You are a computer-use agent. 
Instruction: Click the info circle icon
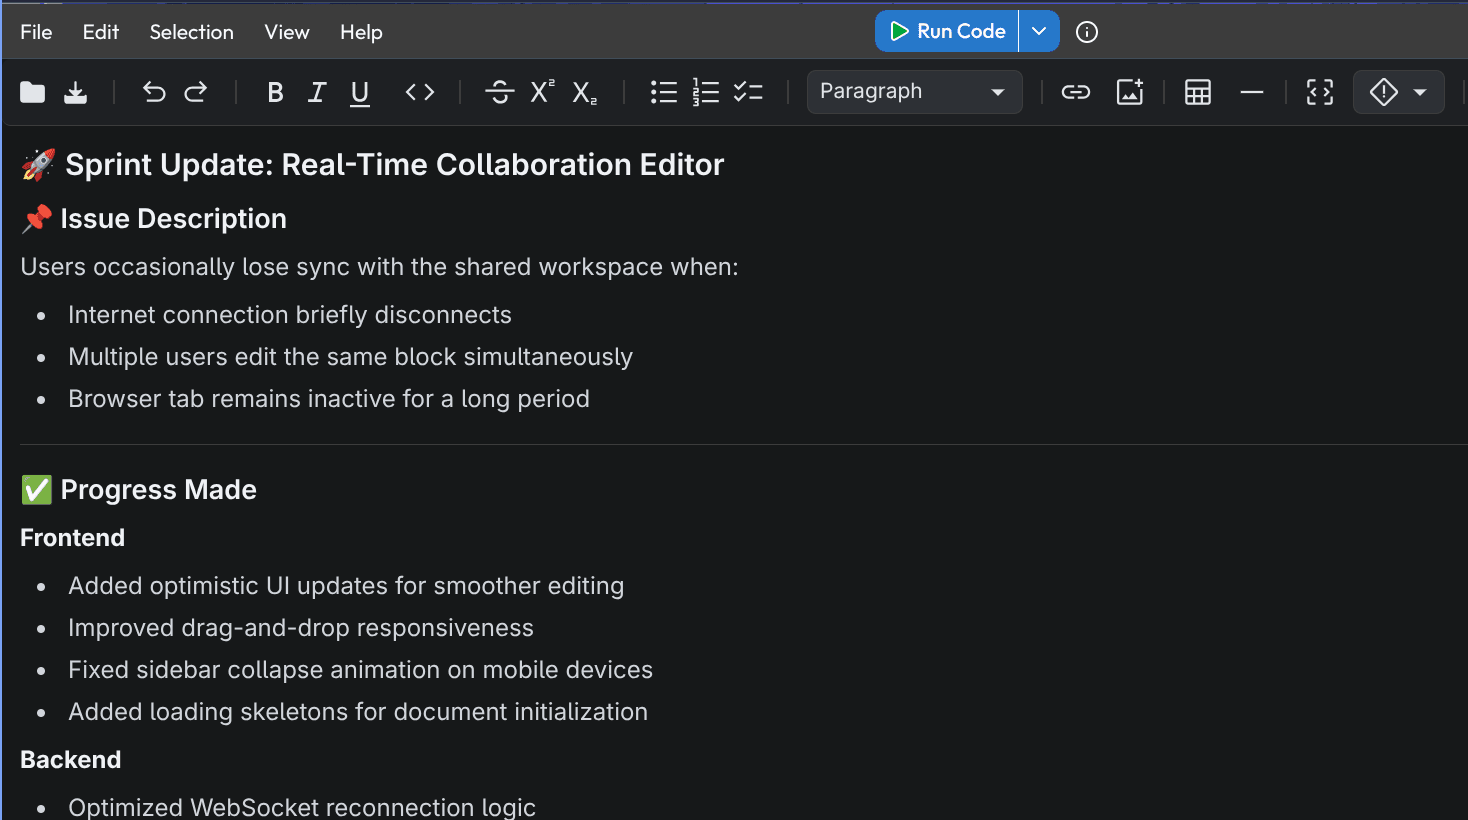[x=1087, y=32]
